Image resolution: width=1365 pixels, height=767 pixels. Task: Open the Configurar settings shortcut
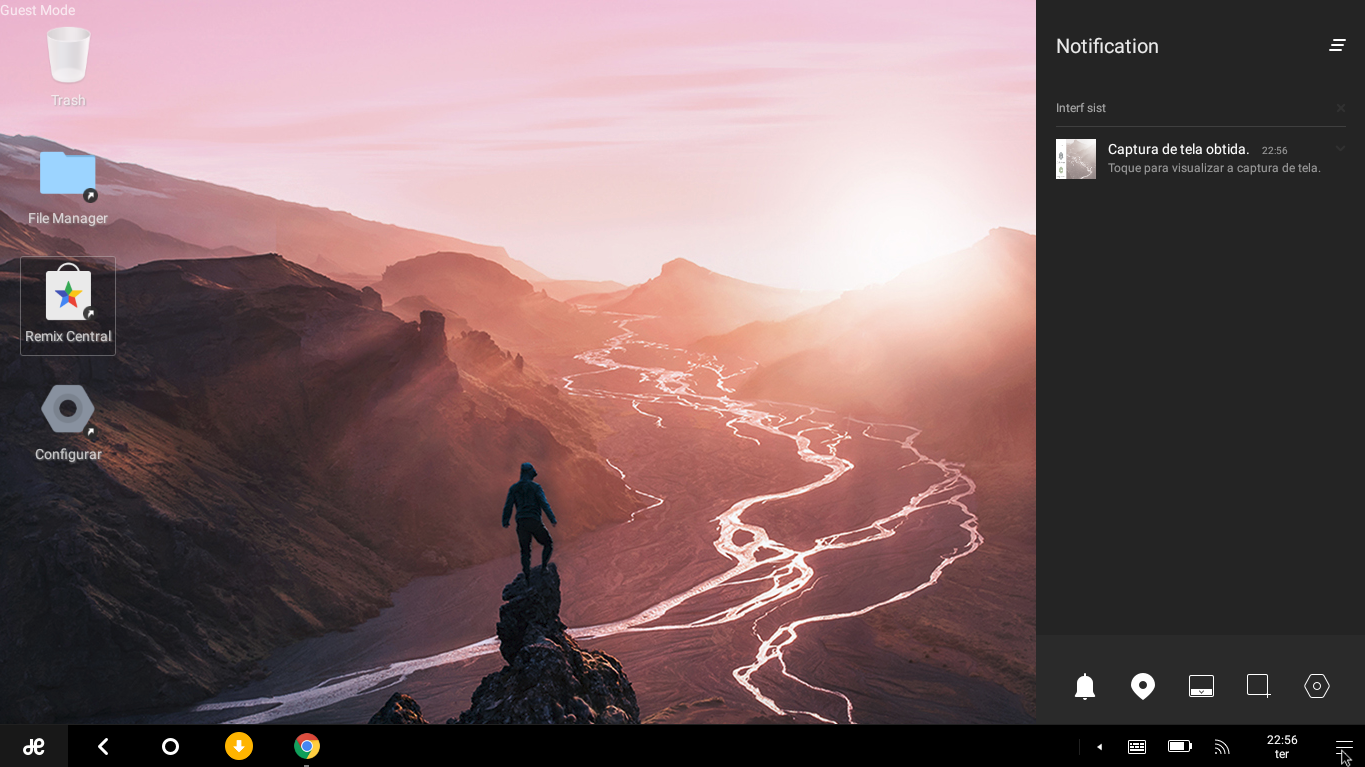tap(68, 424)
